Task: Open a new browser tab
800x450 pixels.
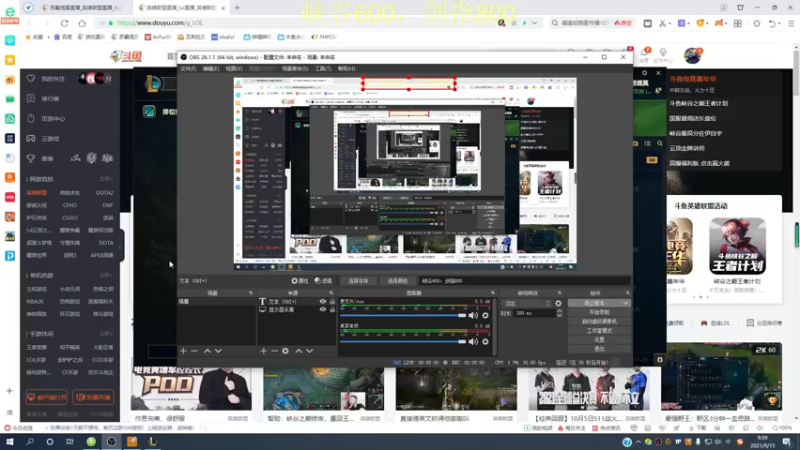Action: click(x=237, y=8)
